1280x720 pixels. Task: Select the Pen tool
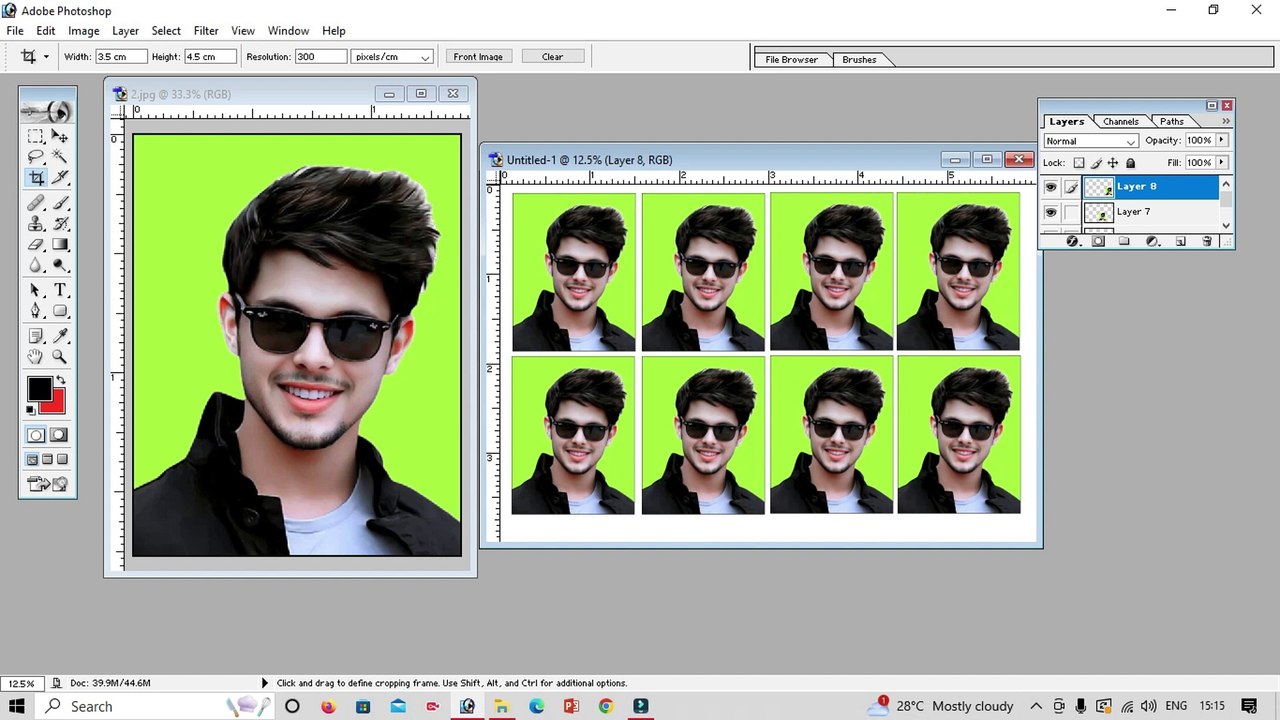click(35, 311)
